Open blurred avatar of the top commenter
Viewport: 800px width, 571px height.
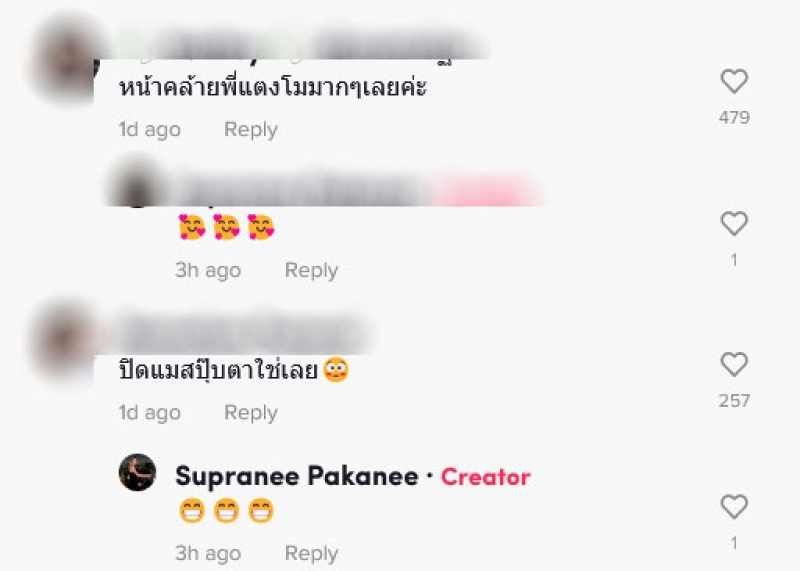point(65,58)
